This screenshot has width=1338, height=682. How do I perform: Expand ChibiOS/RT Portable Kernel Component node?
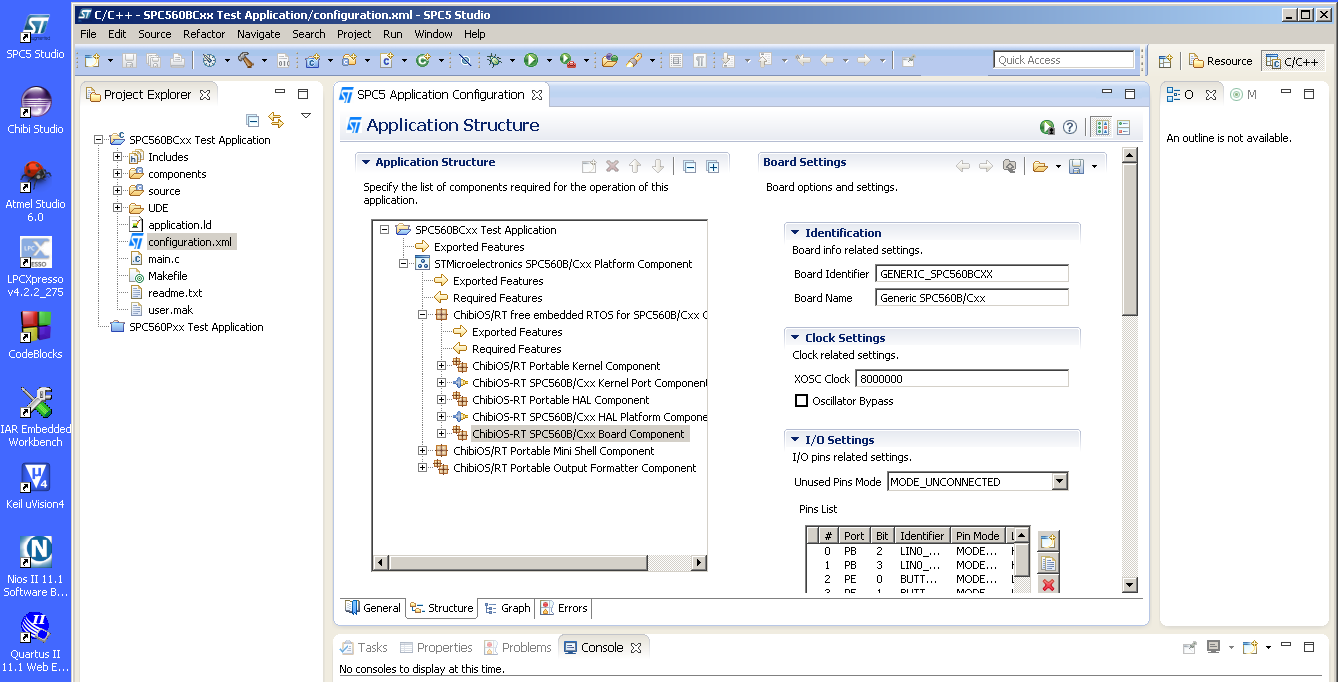[442, 366]
